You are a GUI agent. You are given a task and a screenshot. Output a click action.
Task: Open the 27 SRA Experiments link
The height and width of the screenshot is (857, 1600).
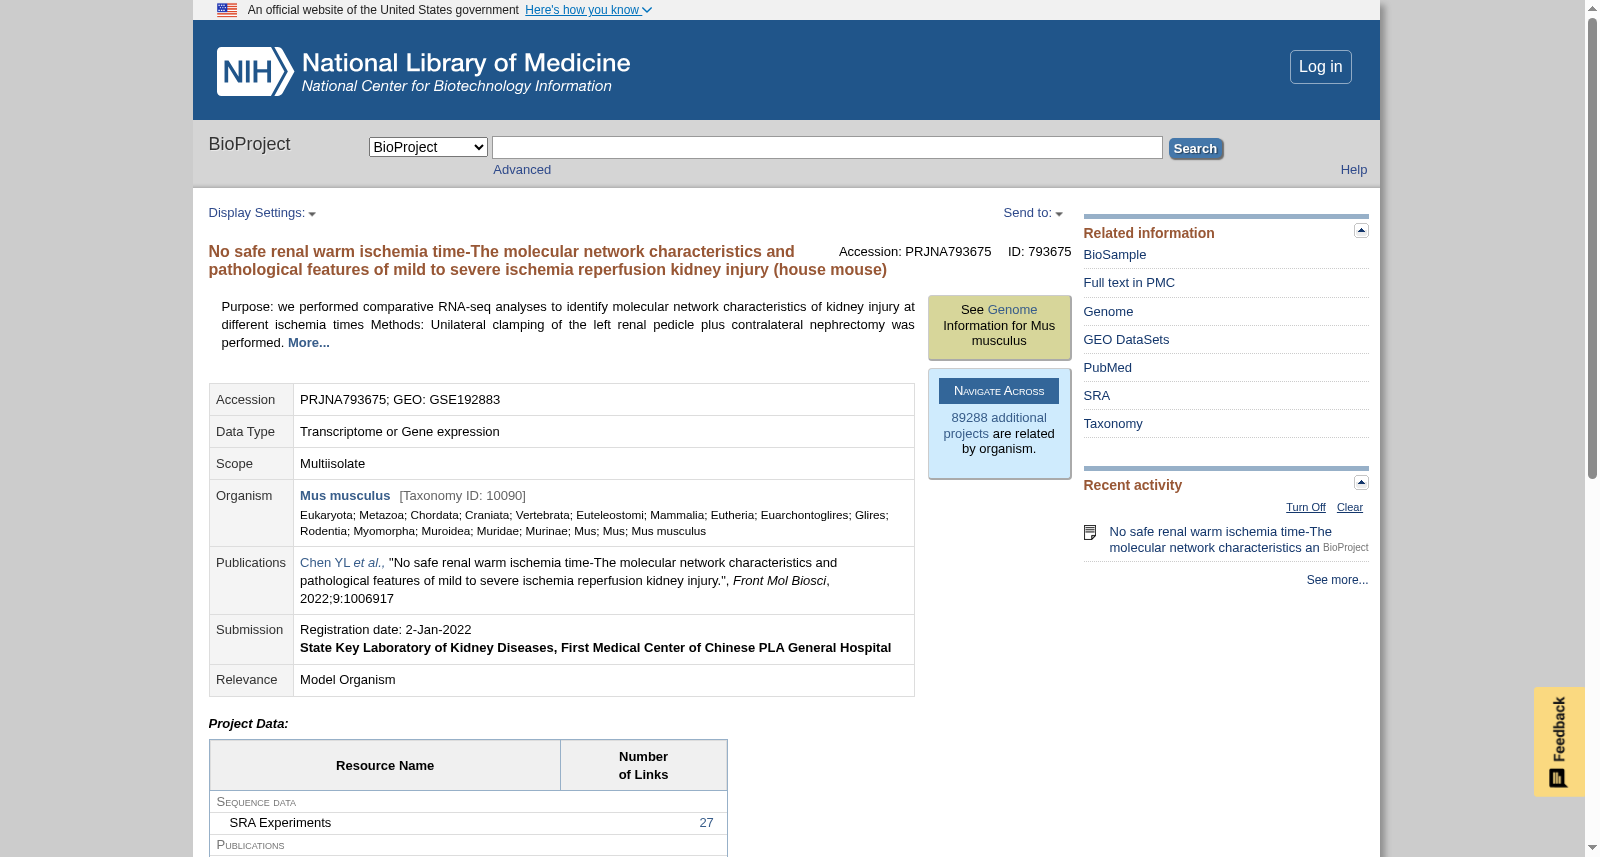click(x=706, y=823)
